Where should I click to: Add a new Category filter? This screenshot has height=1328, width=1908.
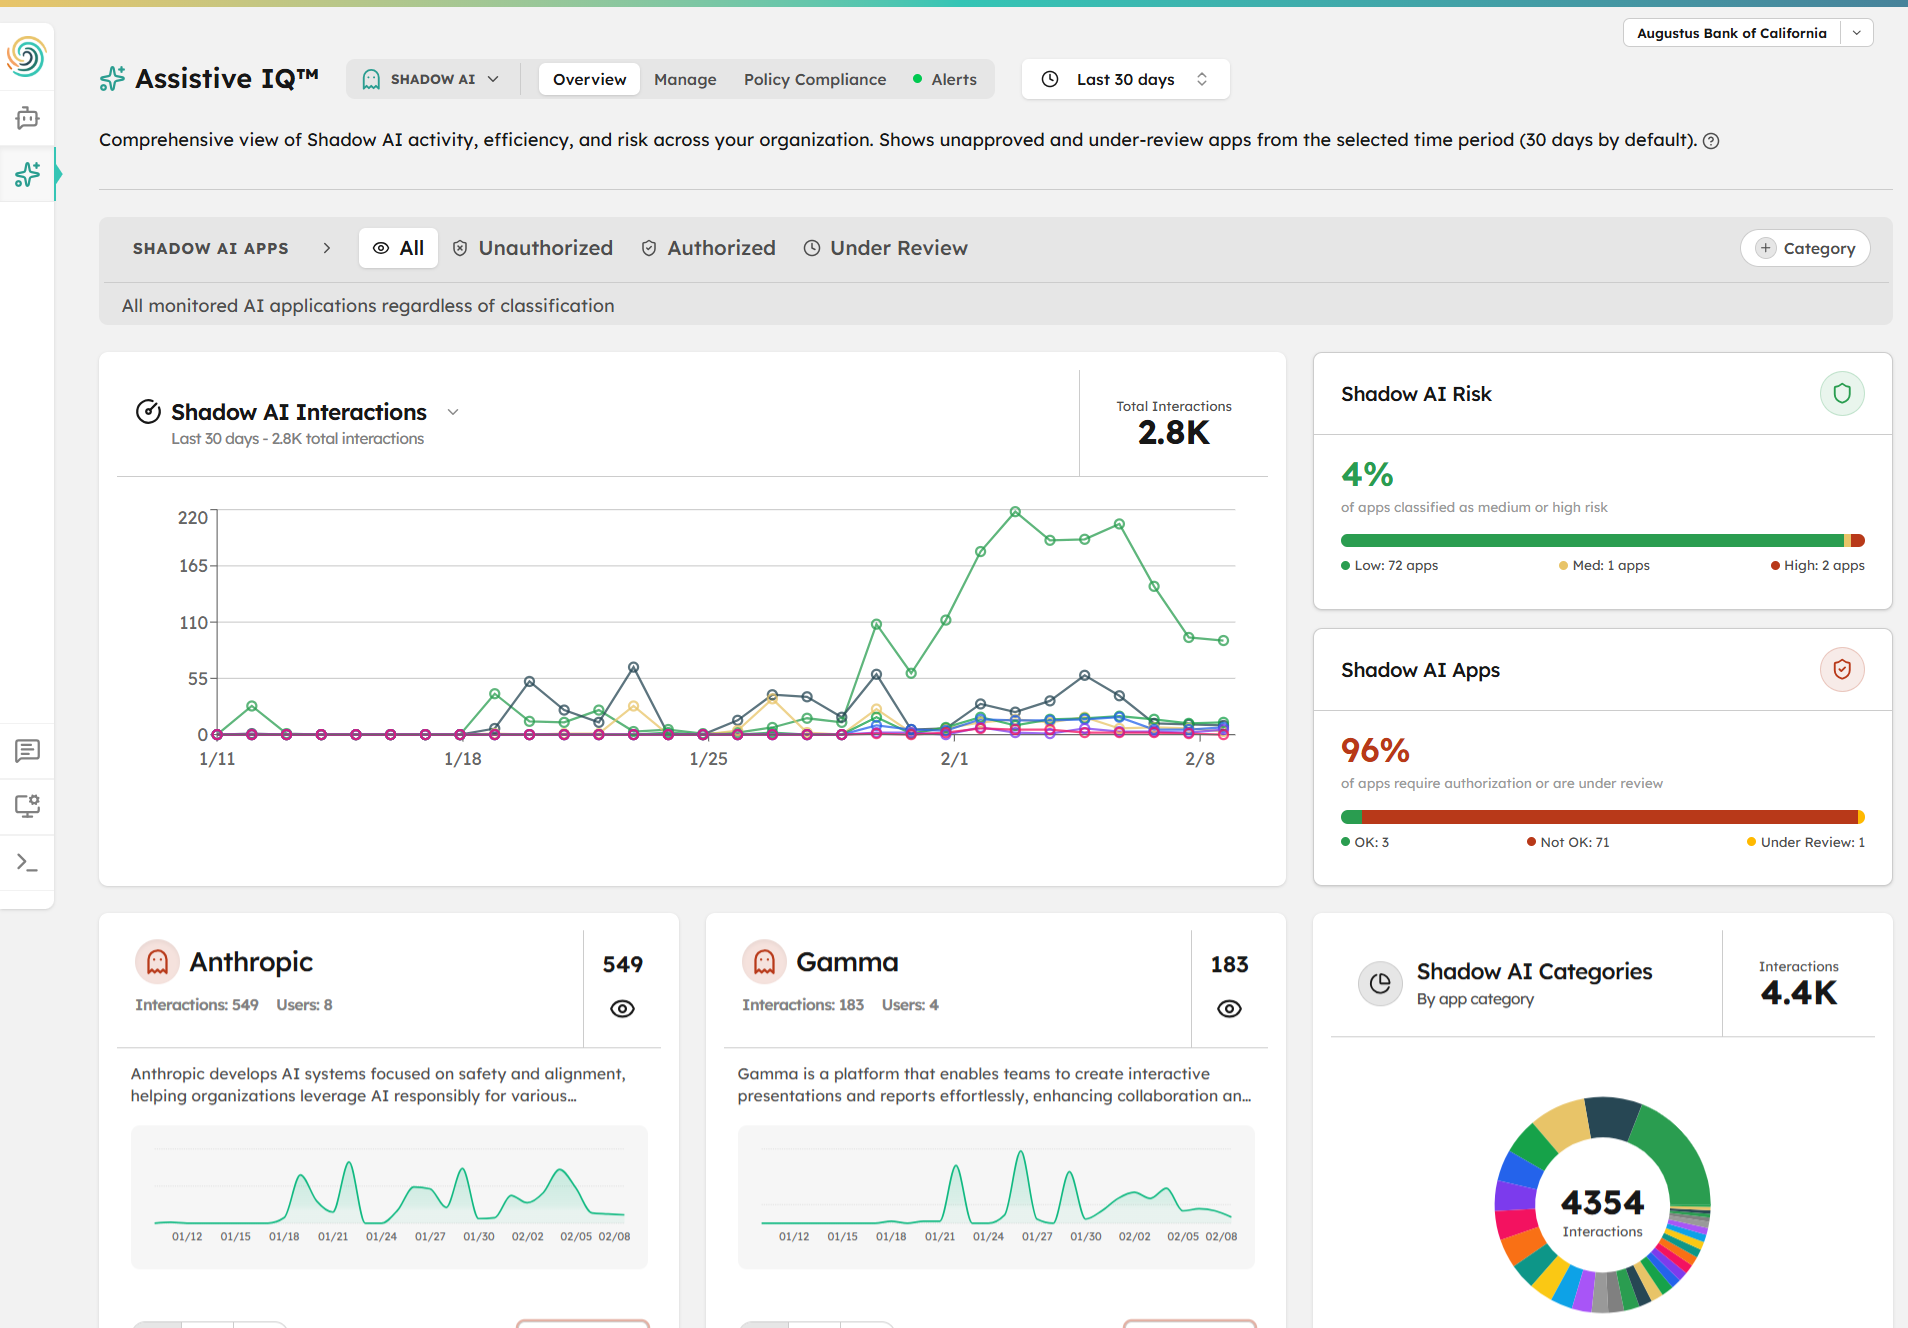pos(1804,247)
